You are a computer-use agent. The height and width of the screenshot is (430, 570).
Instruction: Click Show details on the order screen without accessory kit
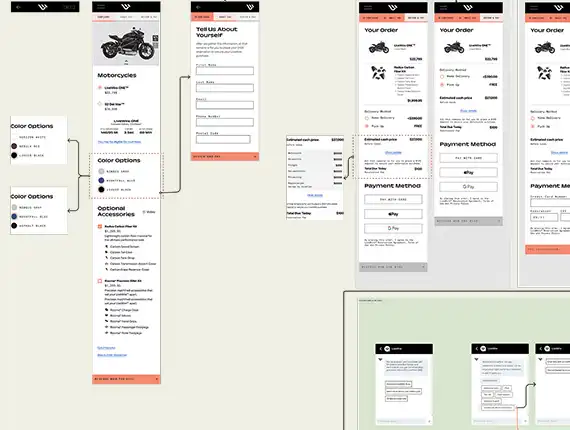click(x=468, y=111)
